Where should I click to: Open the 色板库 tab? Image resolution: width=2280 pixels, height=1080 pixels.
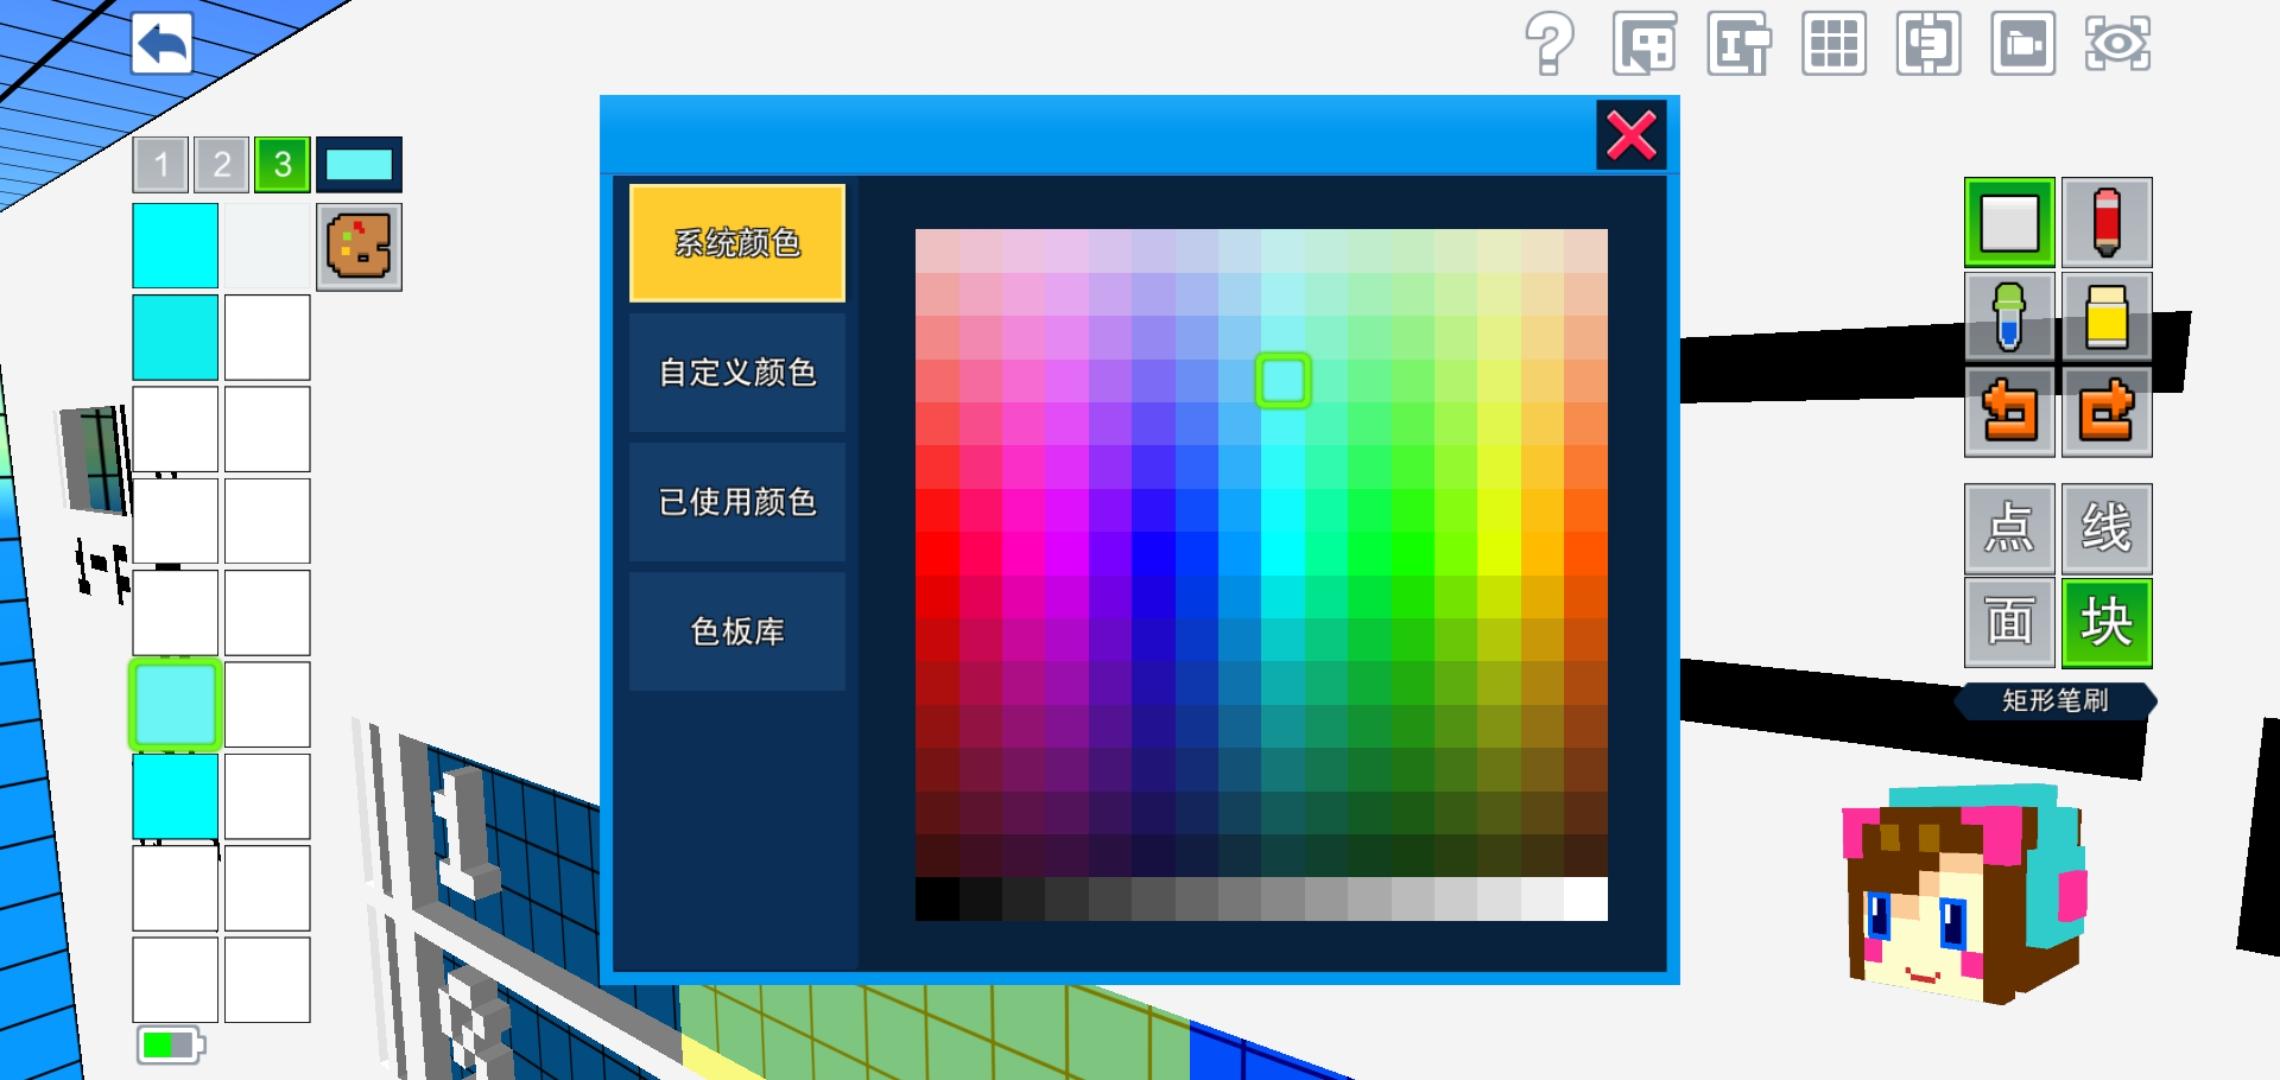click(737, 631)
